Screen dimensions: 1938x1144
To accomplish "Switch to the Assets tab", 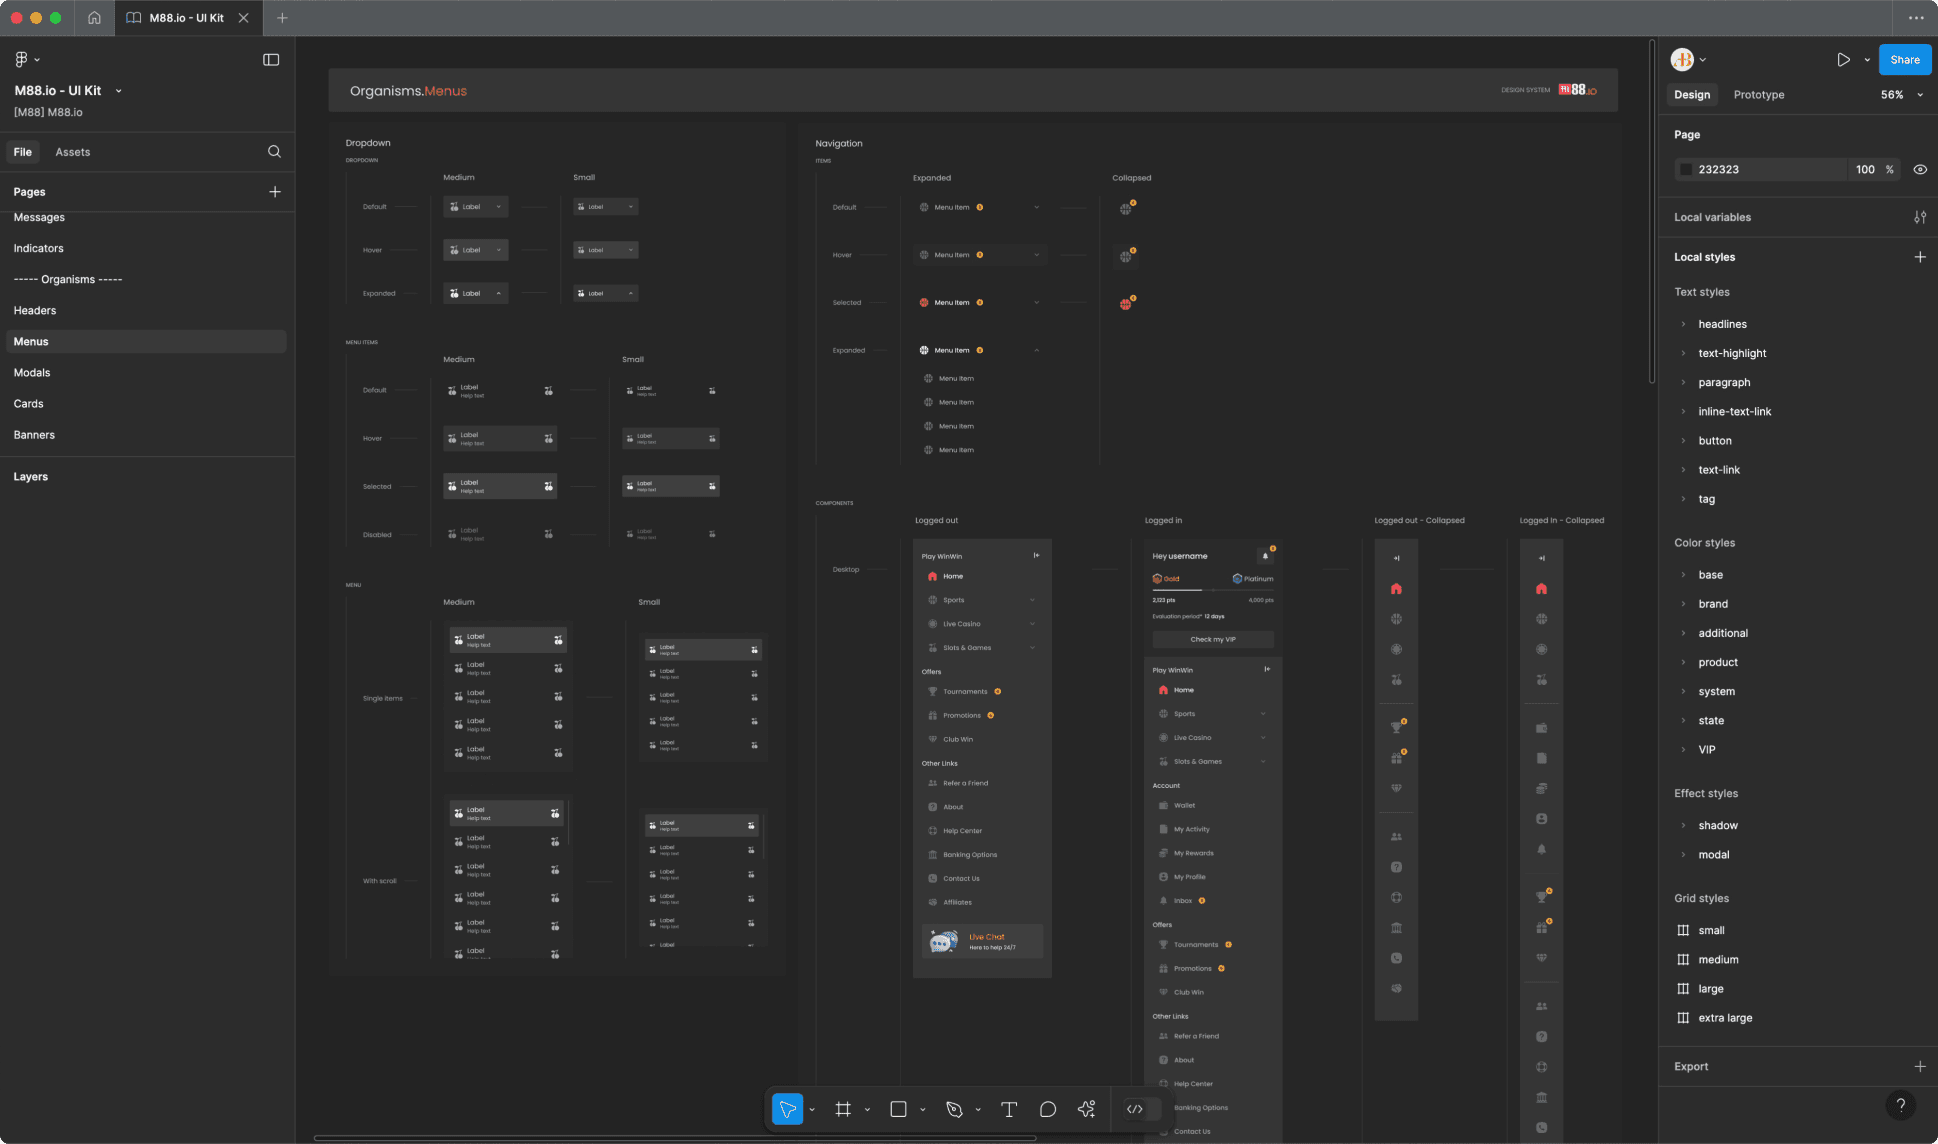I will (x=72, y=151).
